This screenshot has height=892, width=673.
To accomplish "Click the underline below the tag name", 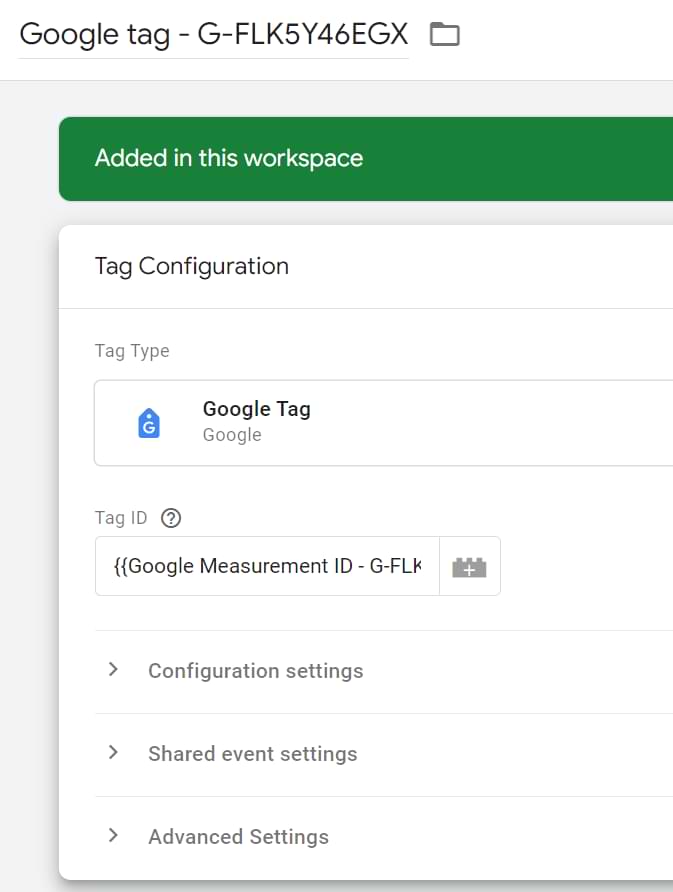I will (213, 58).
